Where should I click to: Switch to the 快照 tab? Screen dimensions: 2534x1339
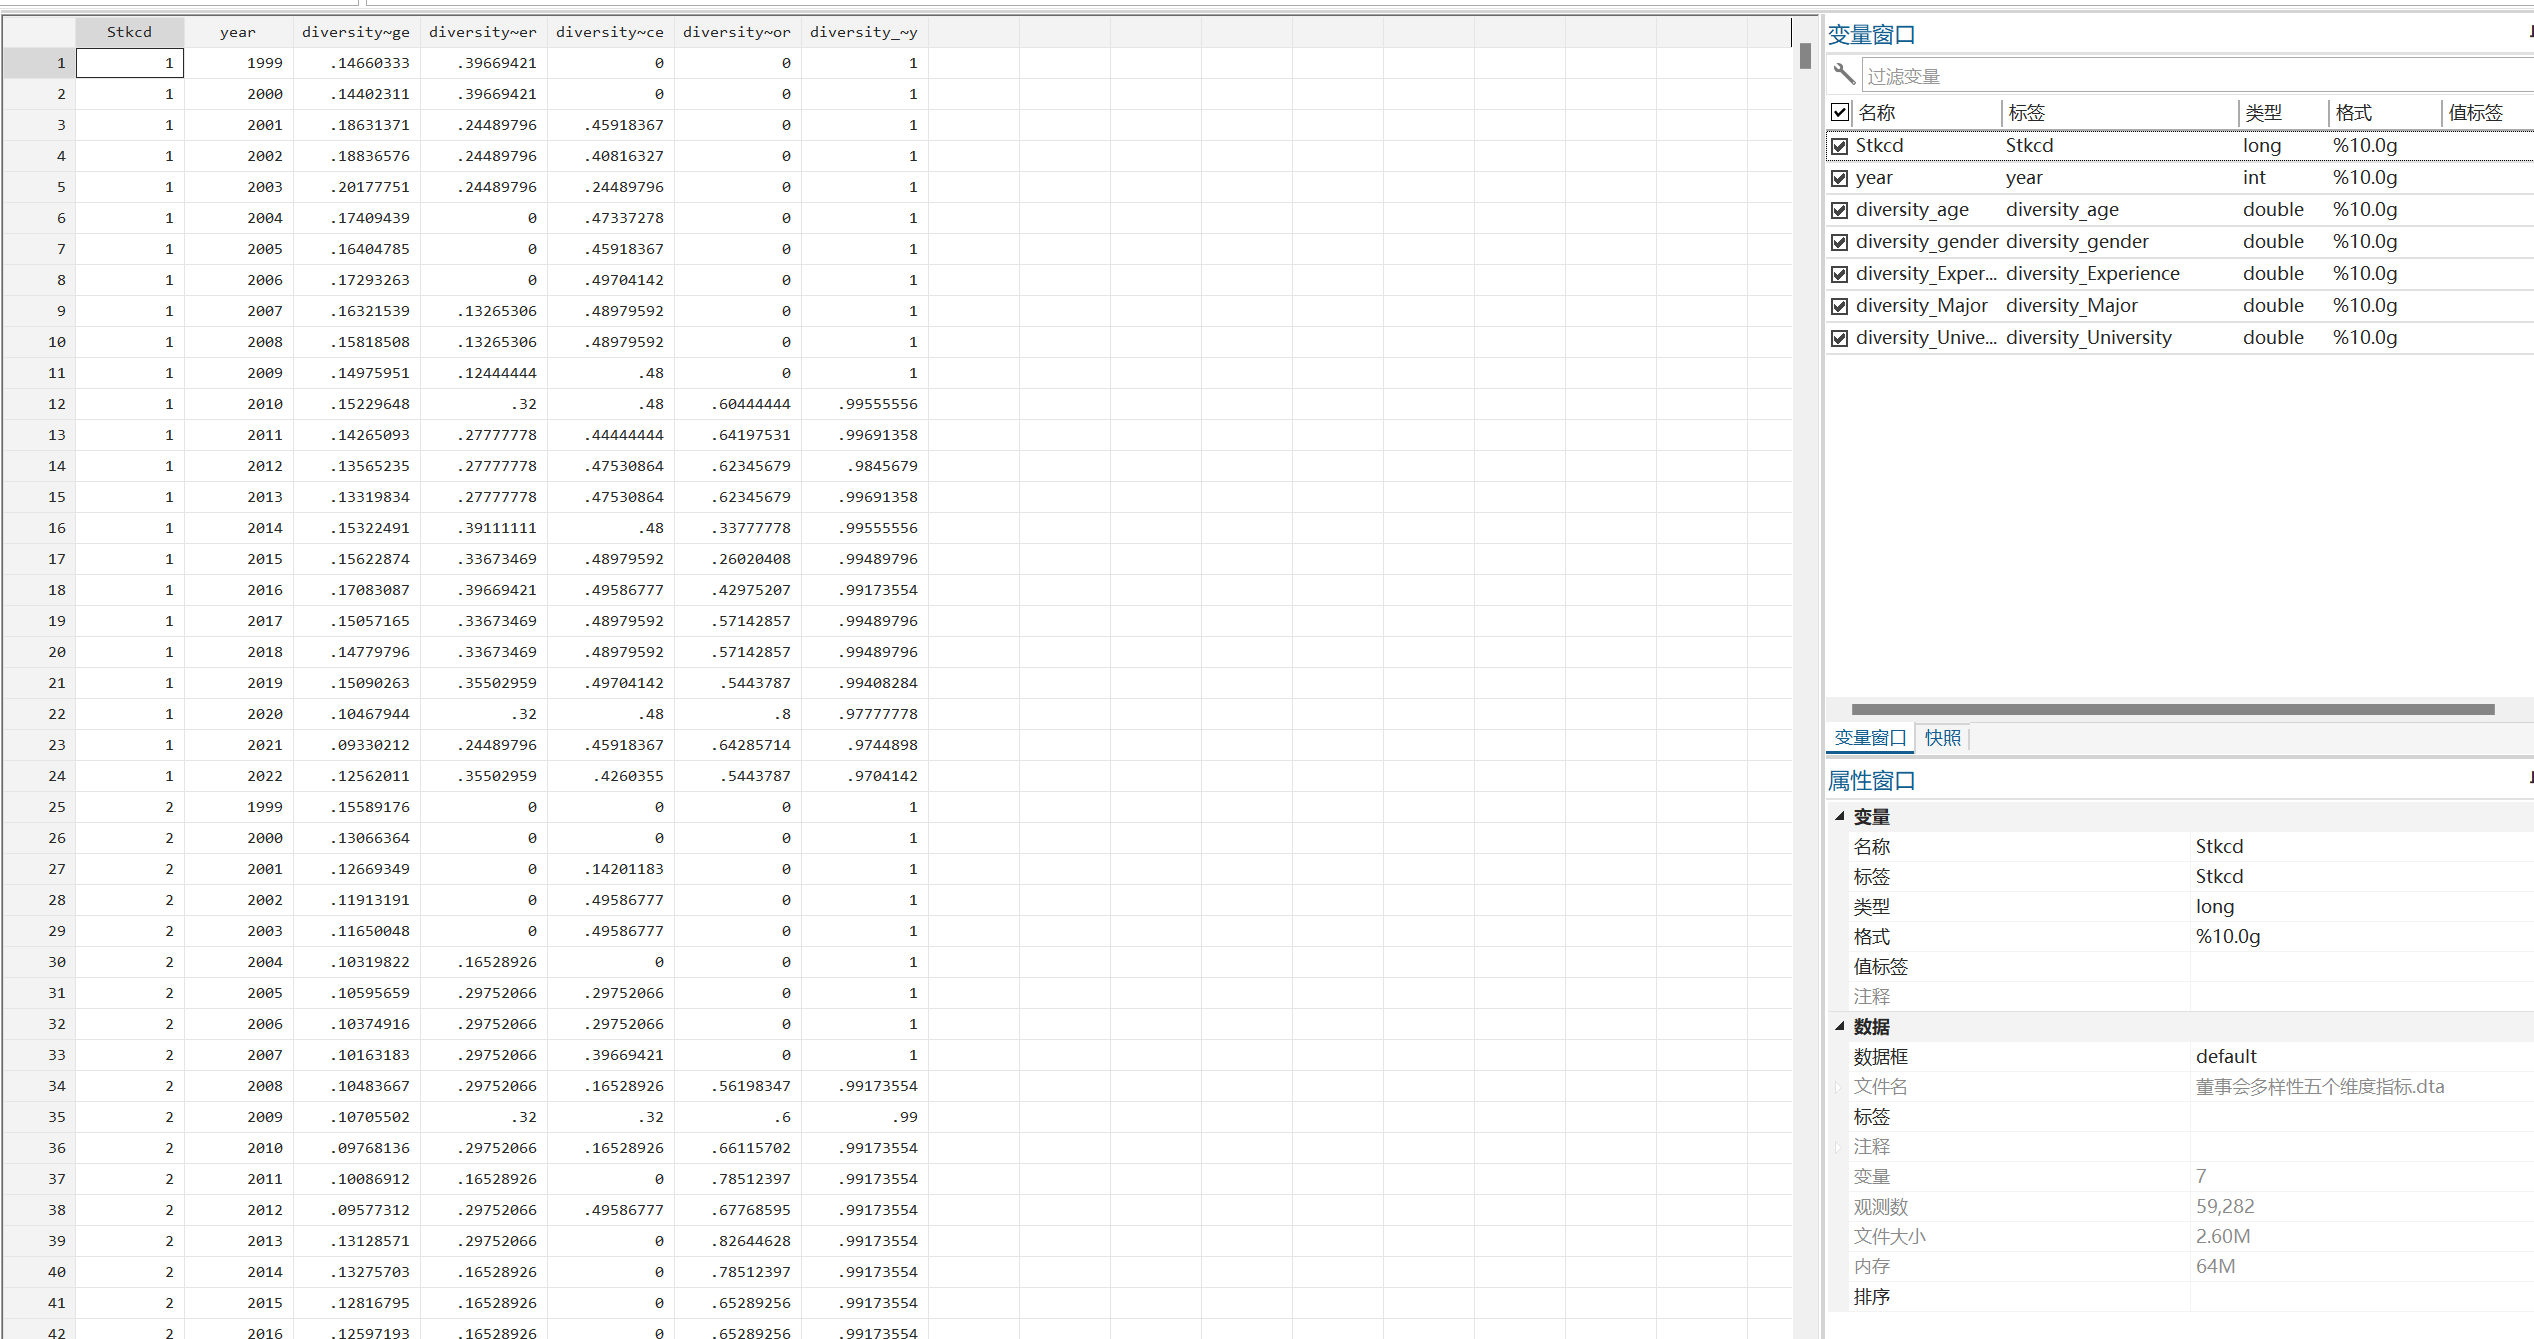click(x=1942, y=738)
